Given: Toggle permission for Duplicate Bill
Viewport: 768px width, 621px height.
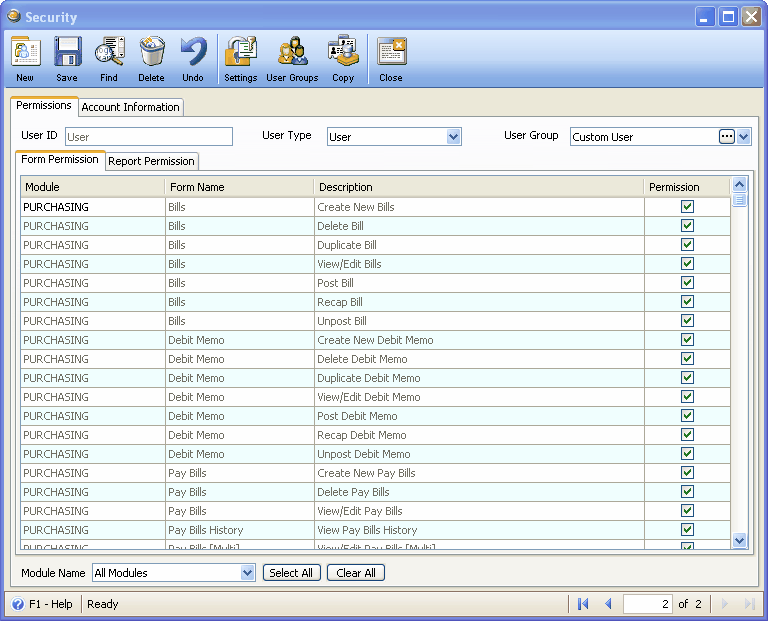Looking at the screenshot, I should (687, 245).
